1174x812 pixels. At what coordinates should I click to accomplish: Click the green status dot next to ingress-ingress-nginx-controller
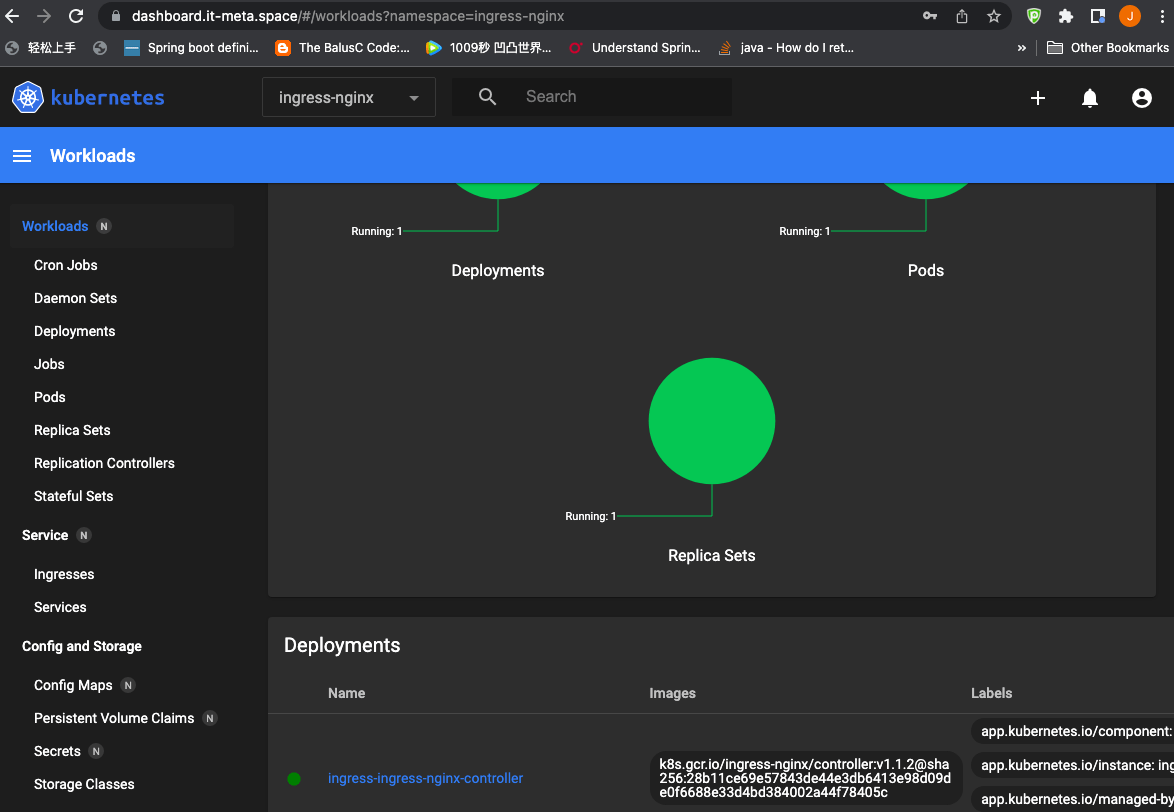pyautogui.click(x=295, y=778)
